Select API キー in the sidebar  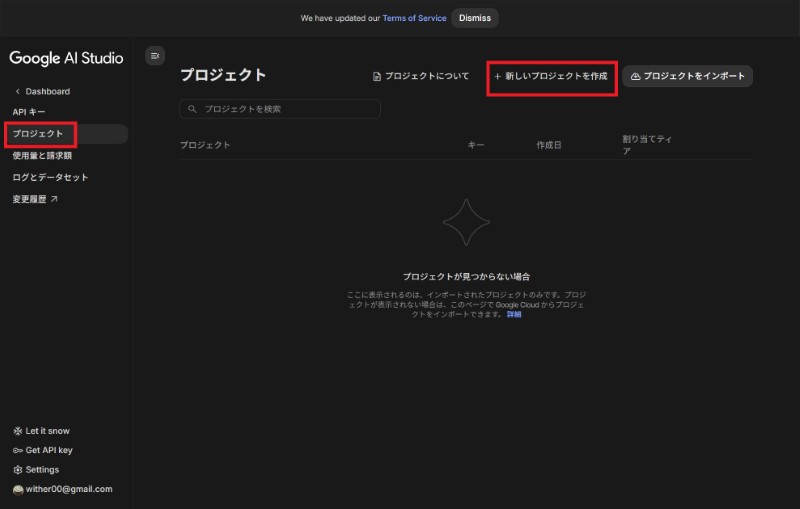pyautogui.click(x=29, y=111)
